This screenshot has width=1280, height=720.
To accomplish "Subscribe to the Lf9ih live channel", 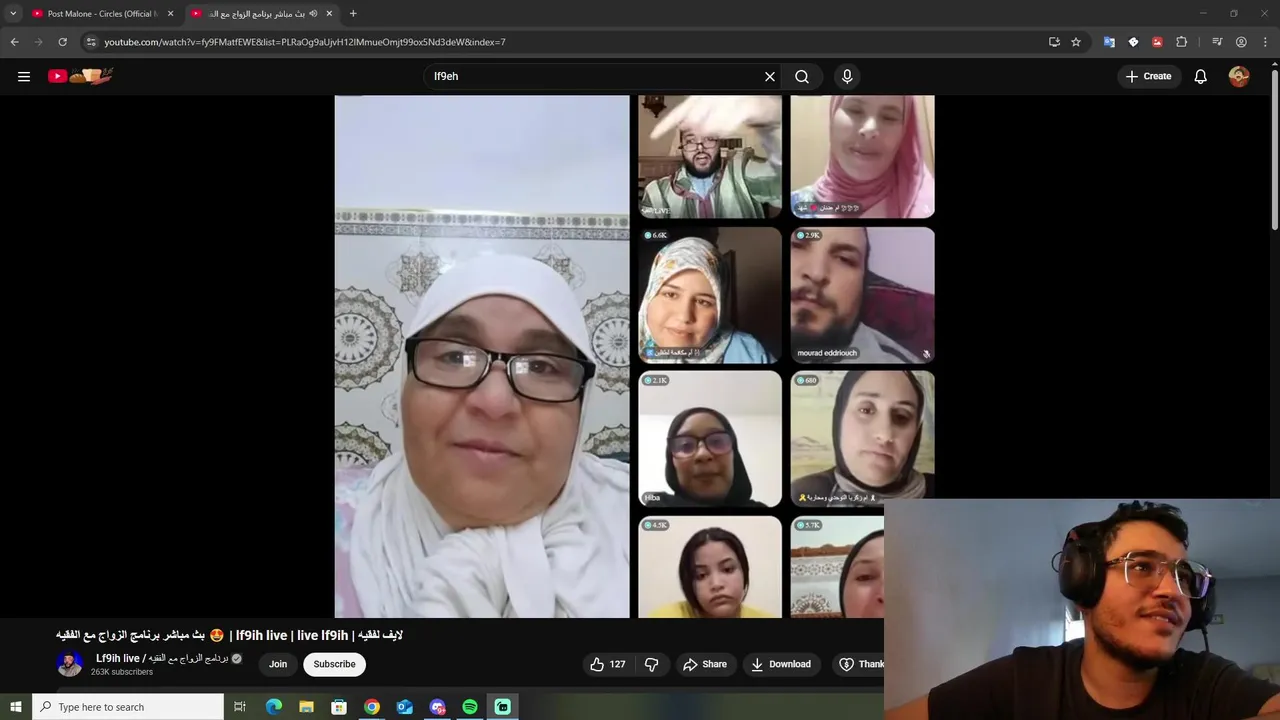I will click(334, 664).
